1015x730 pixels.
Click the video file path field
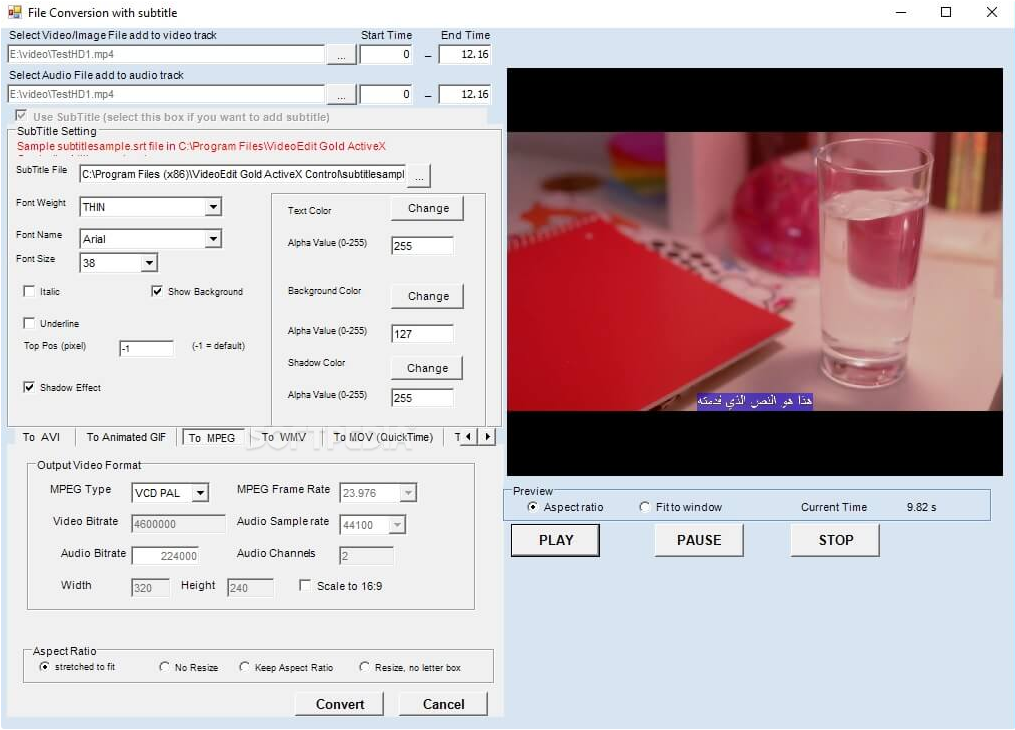[x=166, y=54]
